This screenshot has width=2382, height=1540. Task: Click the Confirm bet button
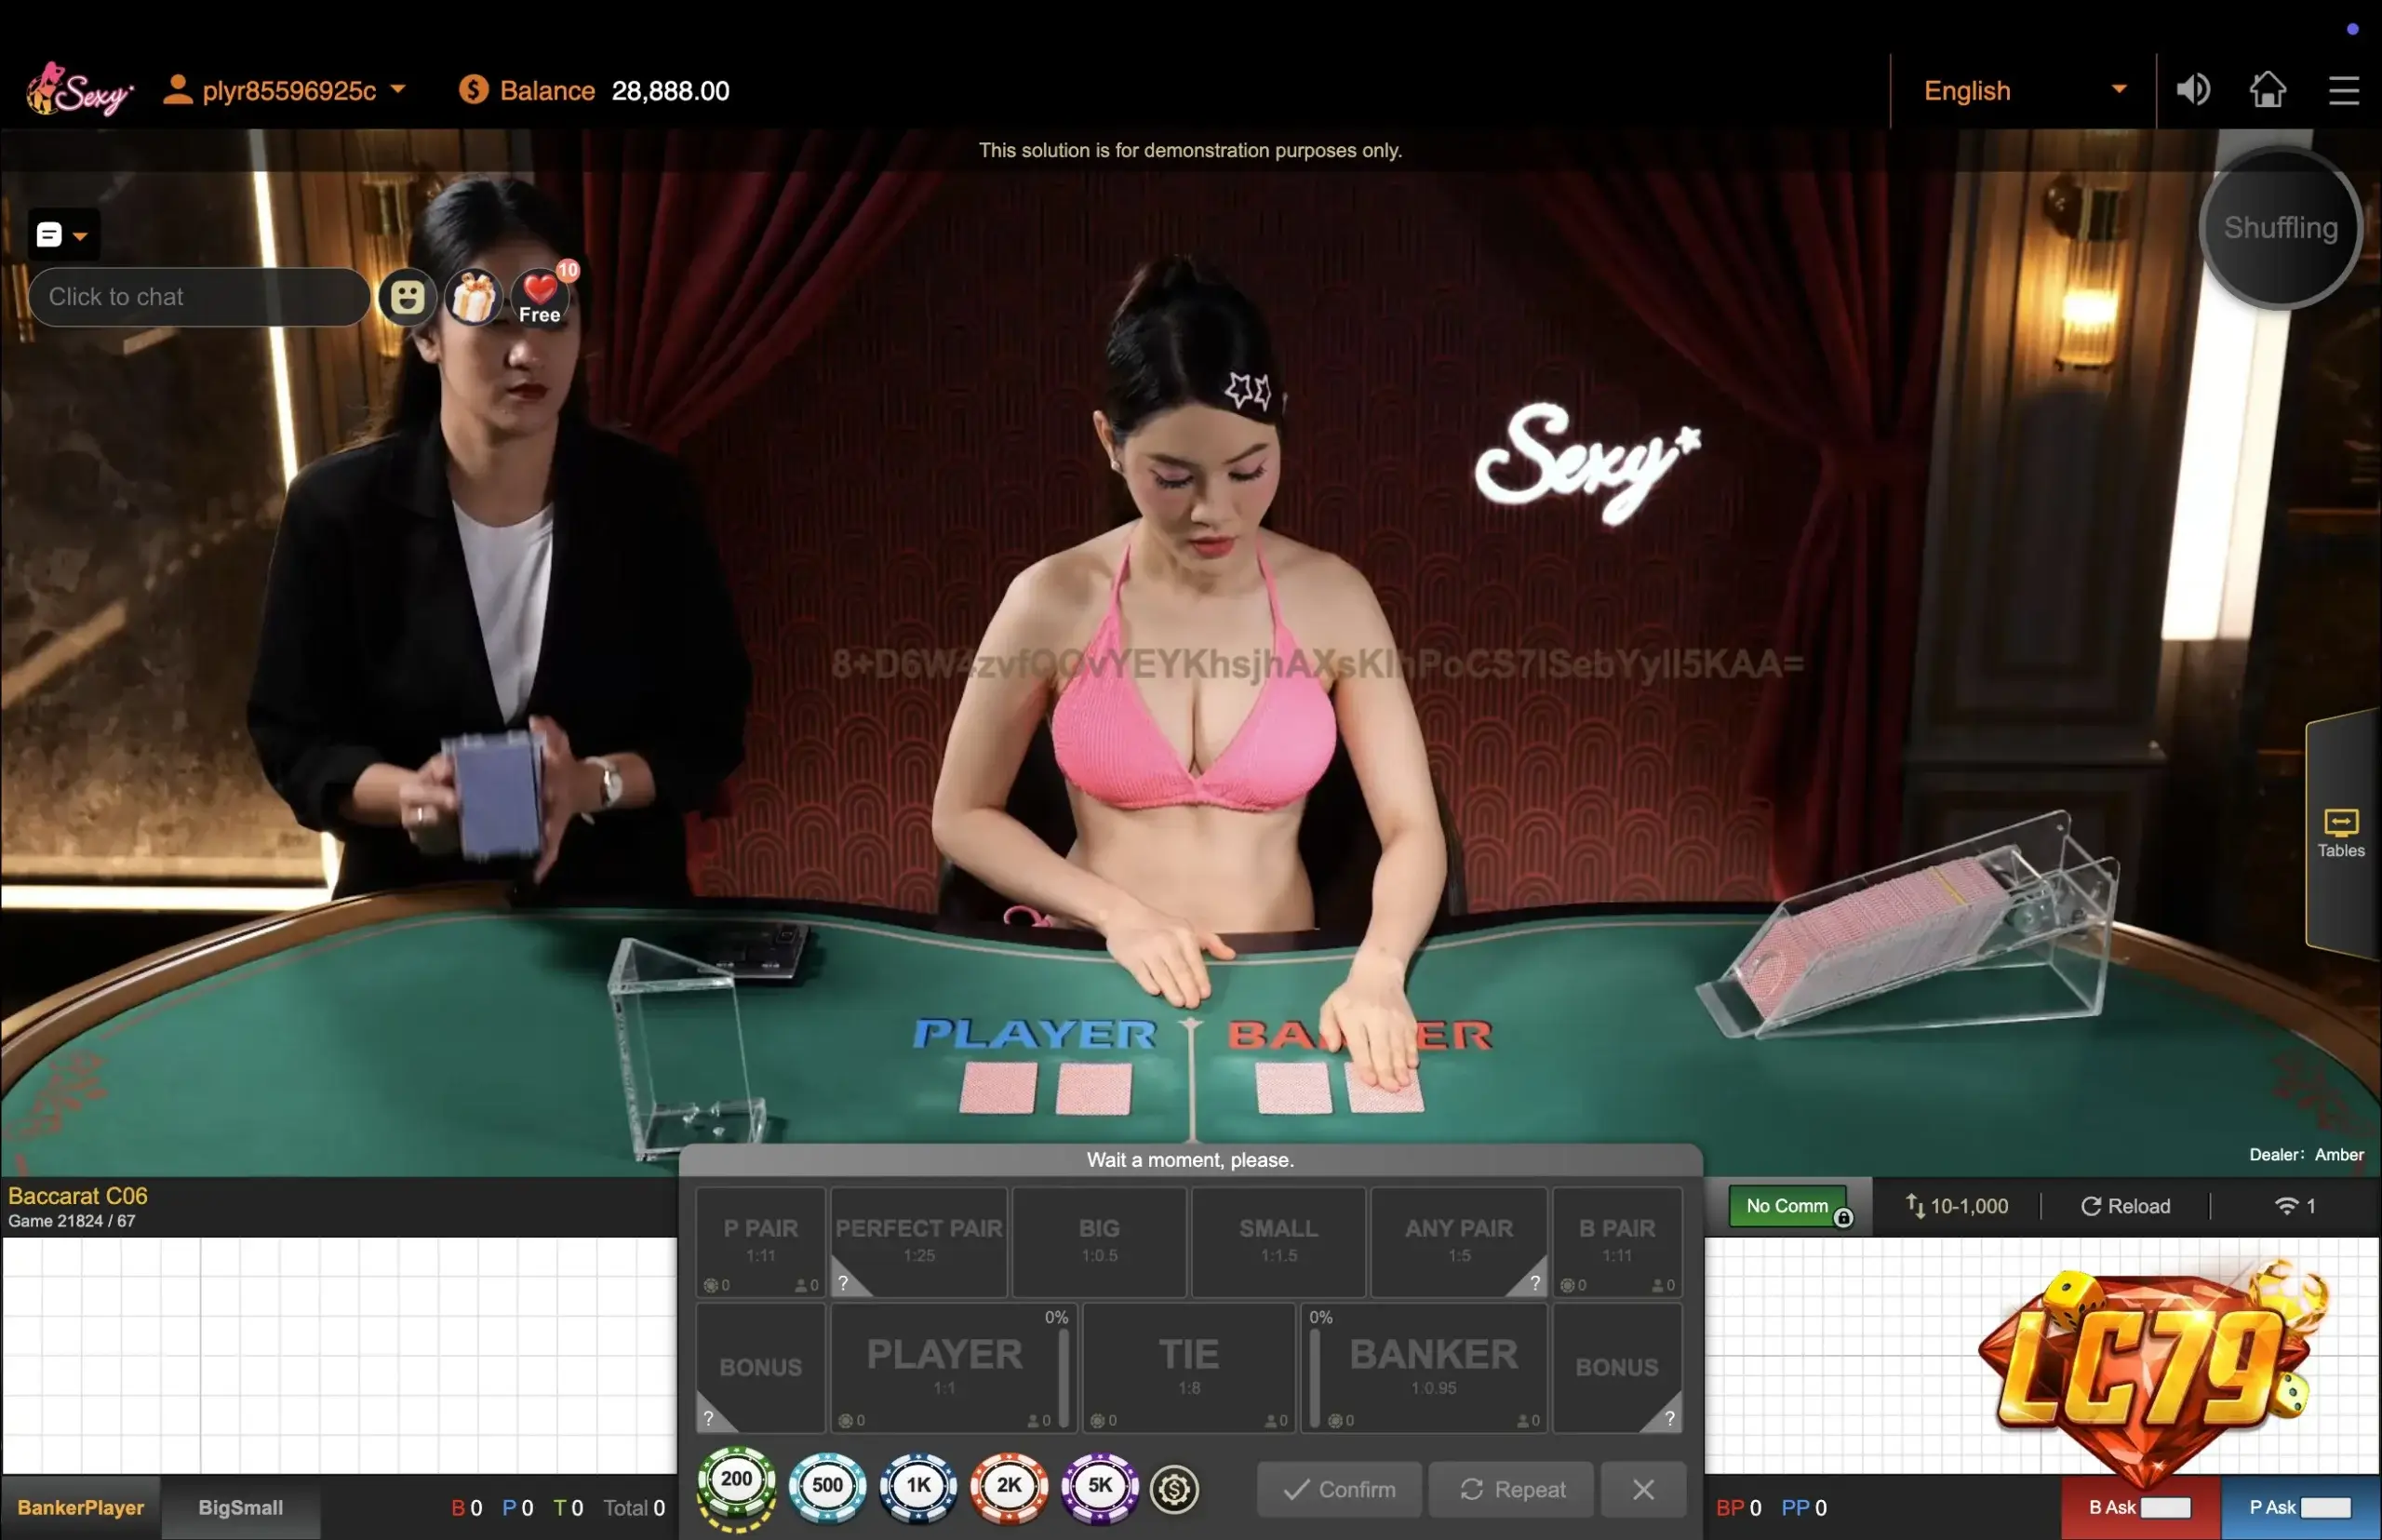click(1339, 1489)
